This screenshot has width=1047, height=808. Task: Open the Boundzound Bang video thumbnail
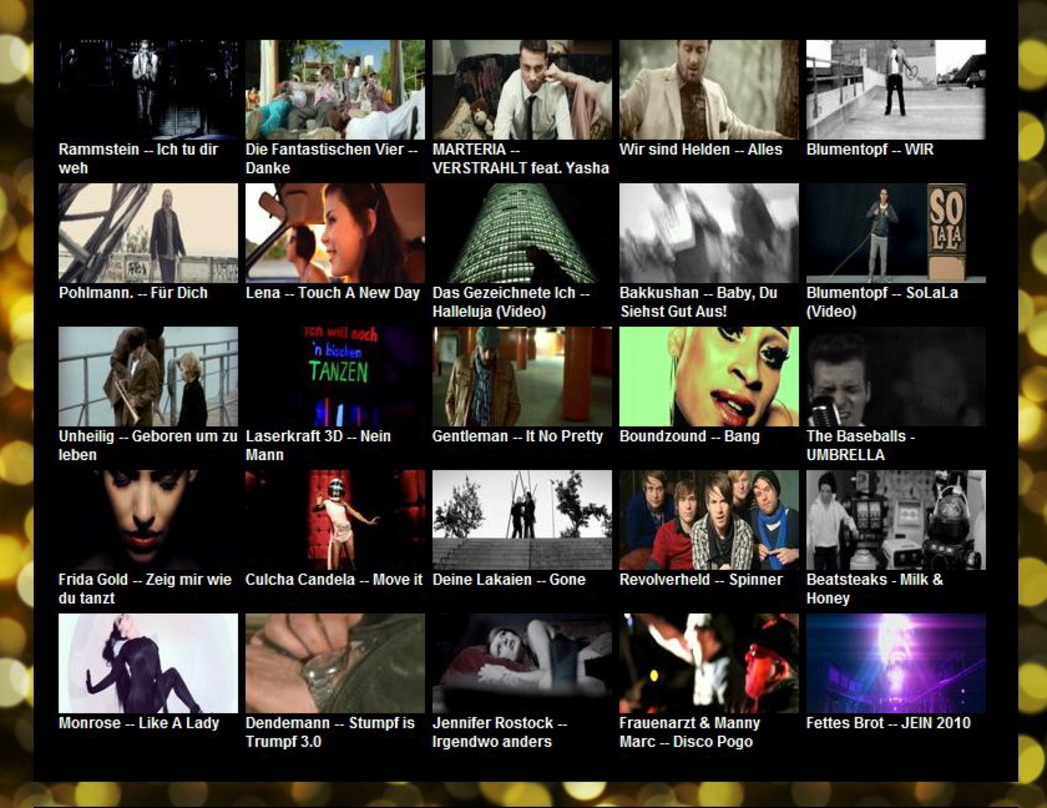click(x=709, y=377)
